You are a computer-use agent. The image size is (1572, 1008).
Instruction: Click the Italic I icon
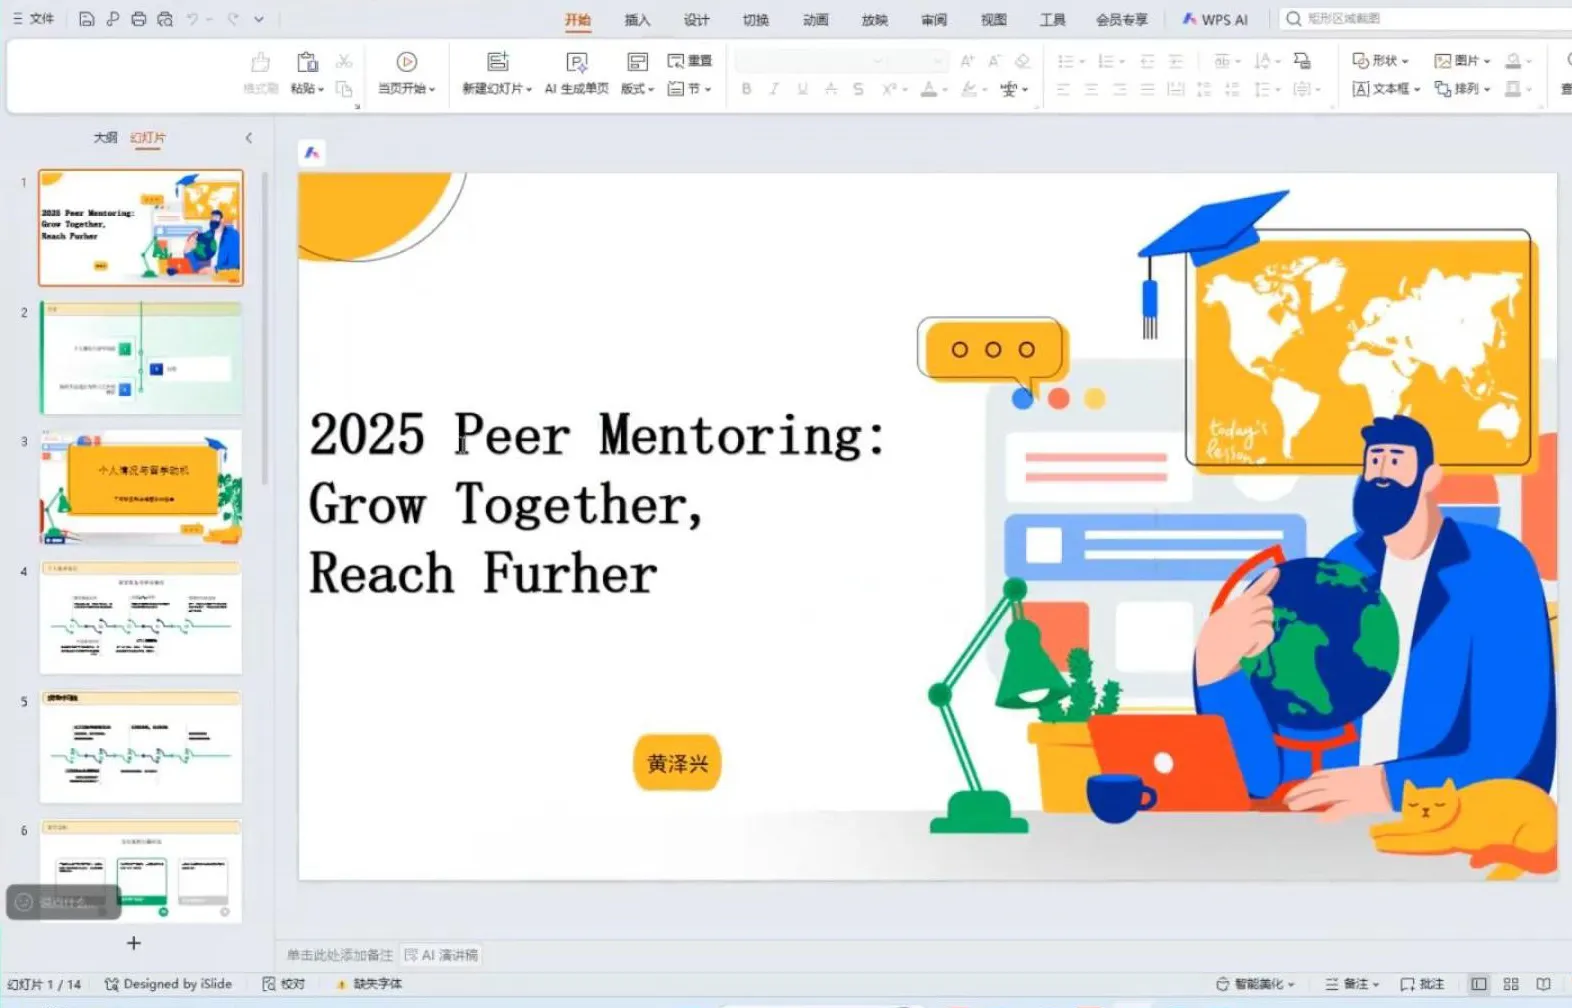pyautogui.click(x=774, y=89)
